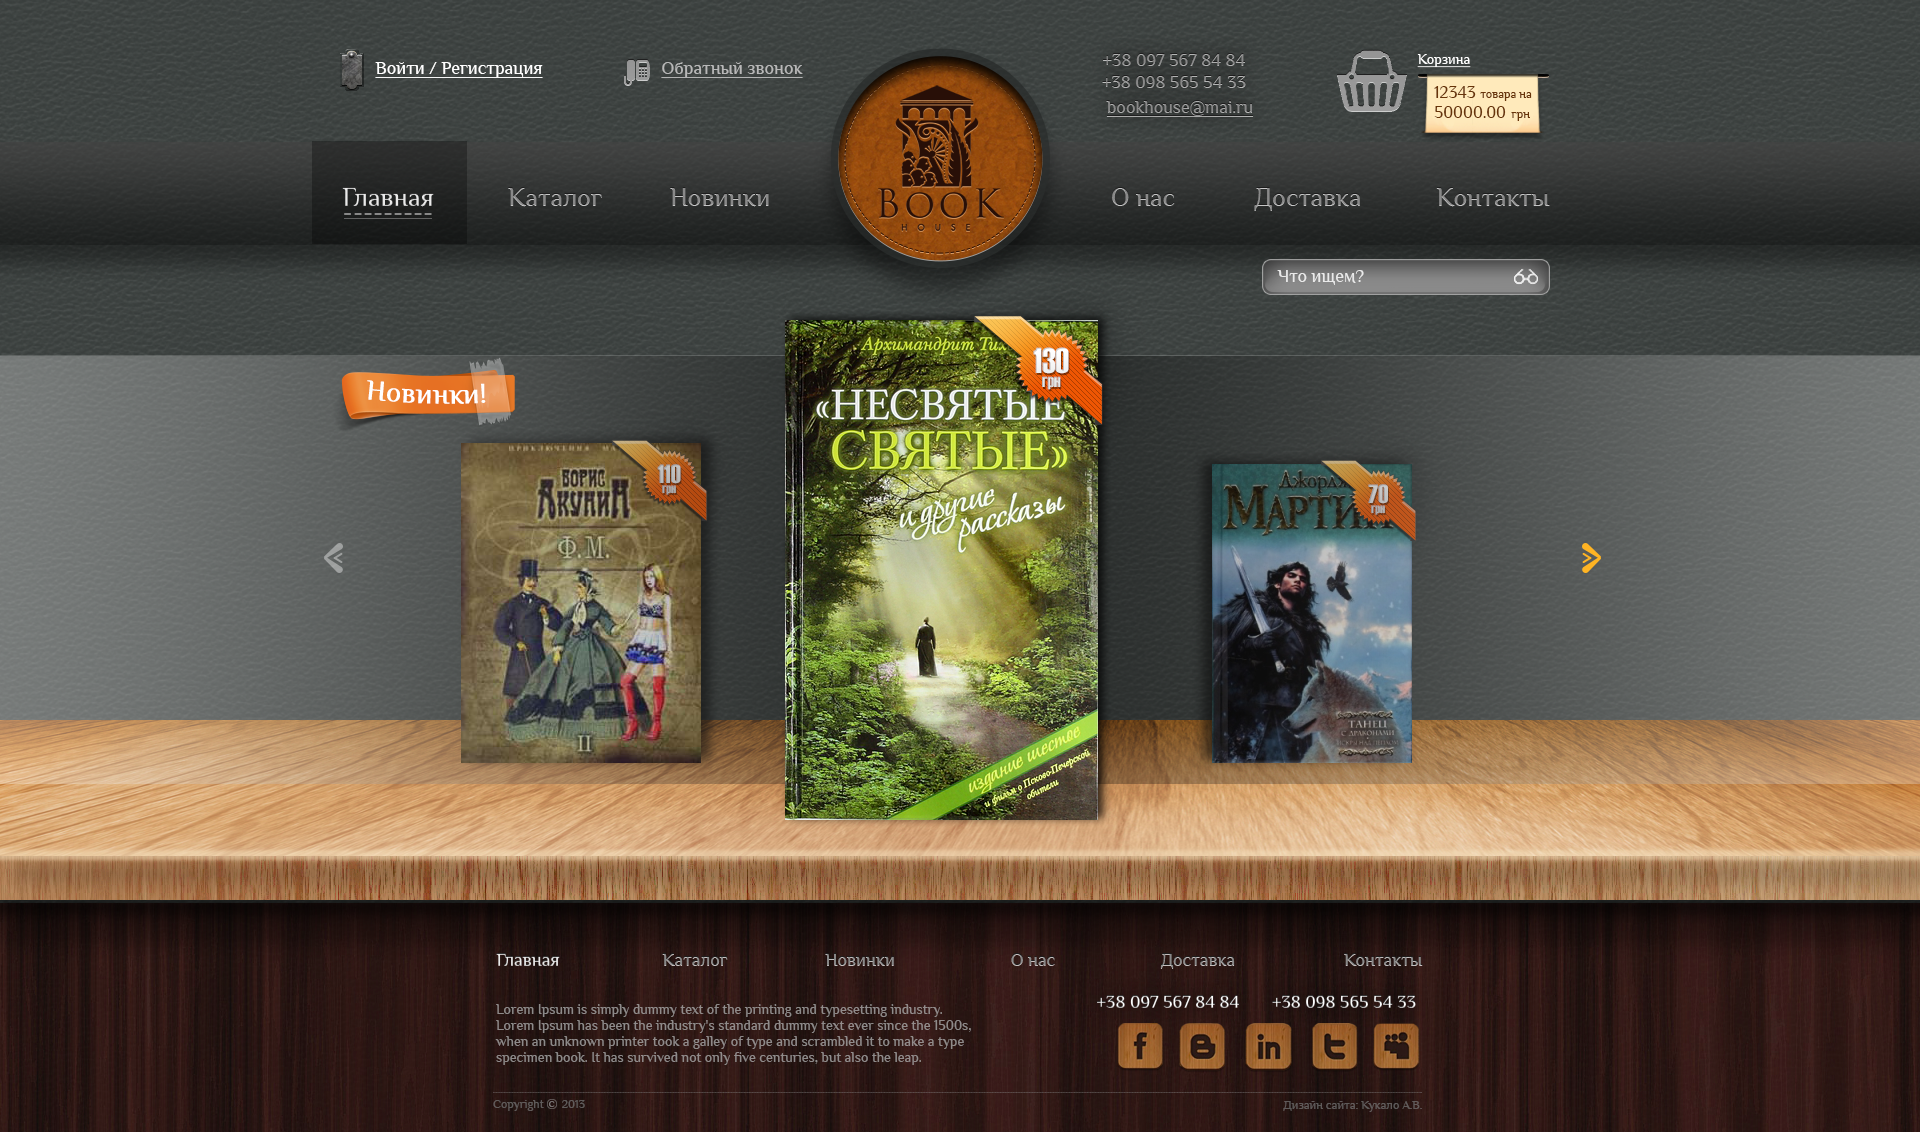Viewport: 1920px width, 1132px height.
Task: Click the Обратный звонок link
Action: coord(731,68)
